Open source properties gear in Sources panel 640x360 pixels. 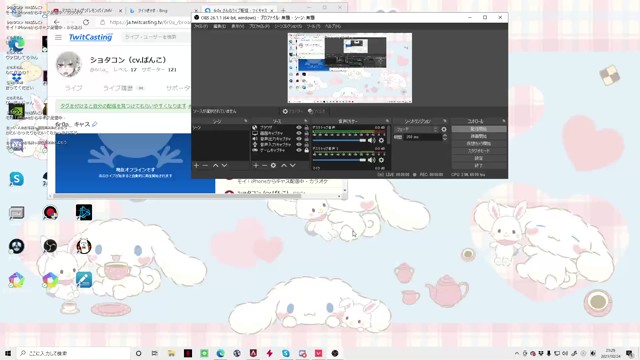(x=273, y=165)
